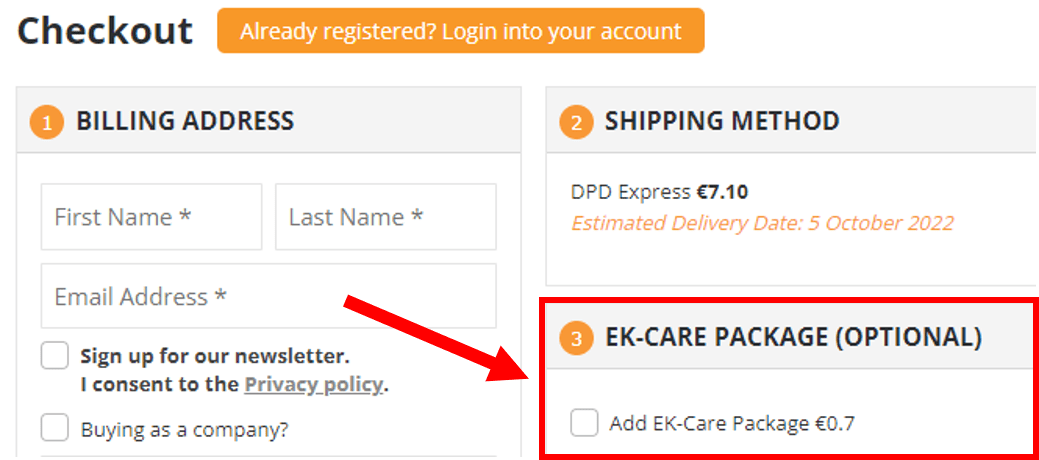Click the EK-Care Package (Optional) header
The height and width of the screenshot is (460, 1039).
pos(793,337)
